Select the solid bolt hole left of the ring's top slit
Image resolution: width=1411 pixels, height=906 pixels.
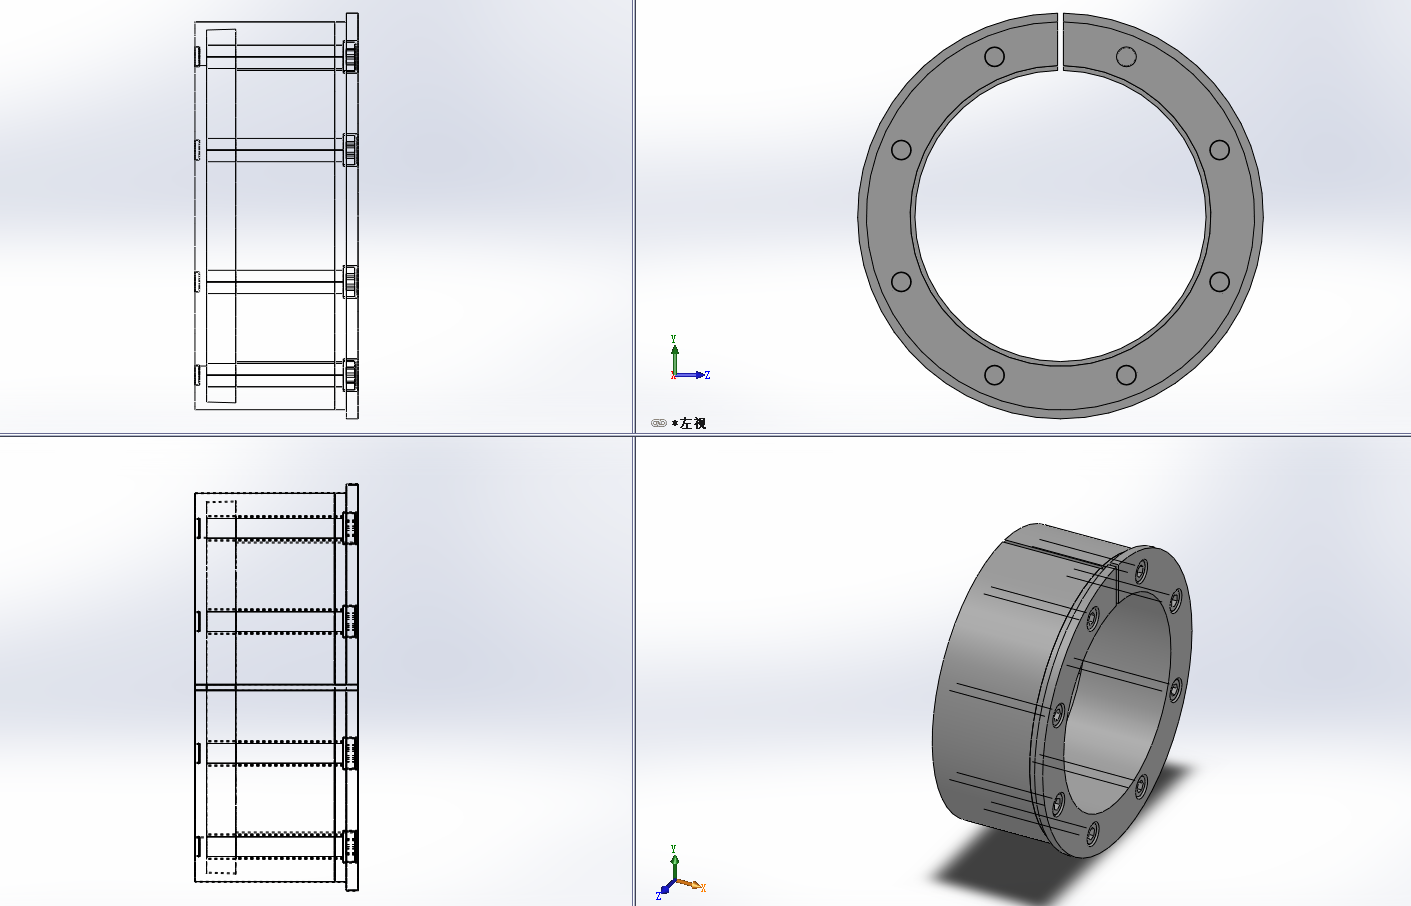point(994,56)
